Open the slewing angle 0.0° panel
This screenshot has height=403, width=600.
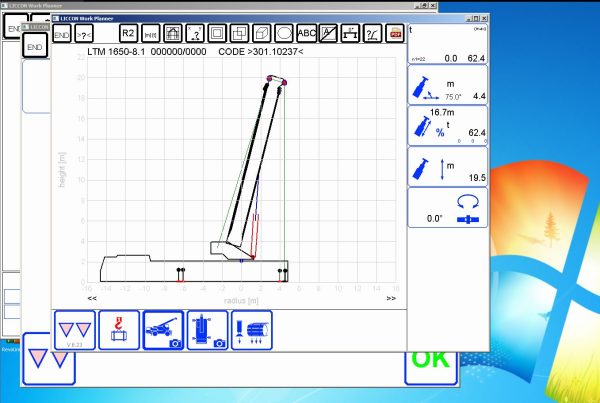448,208
